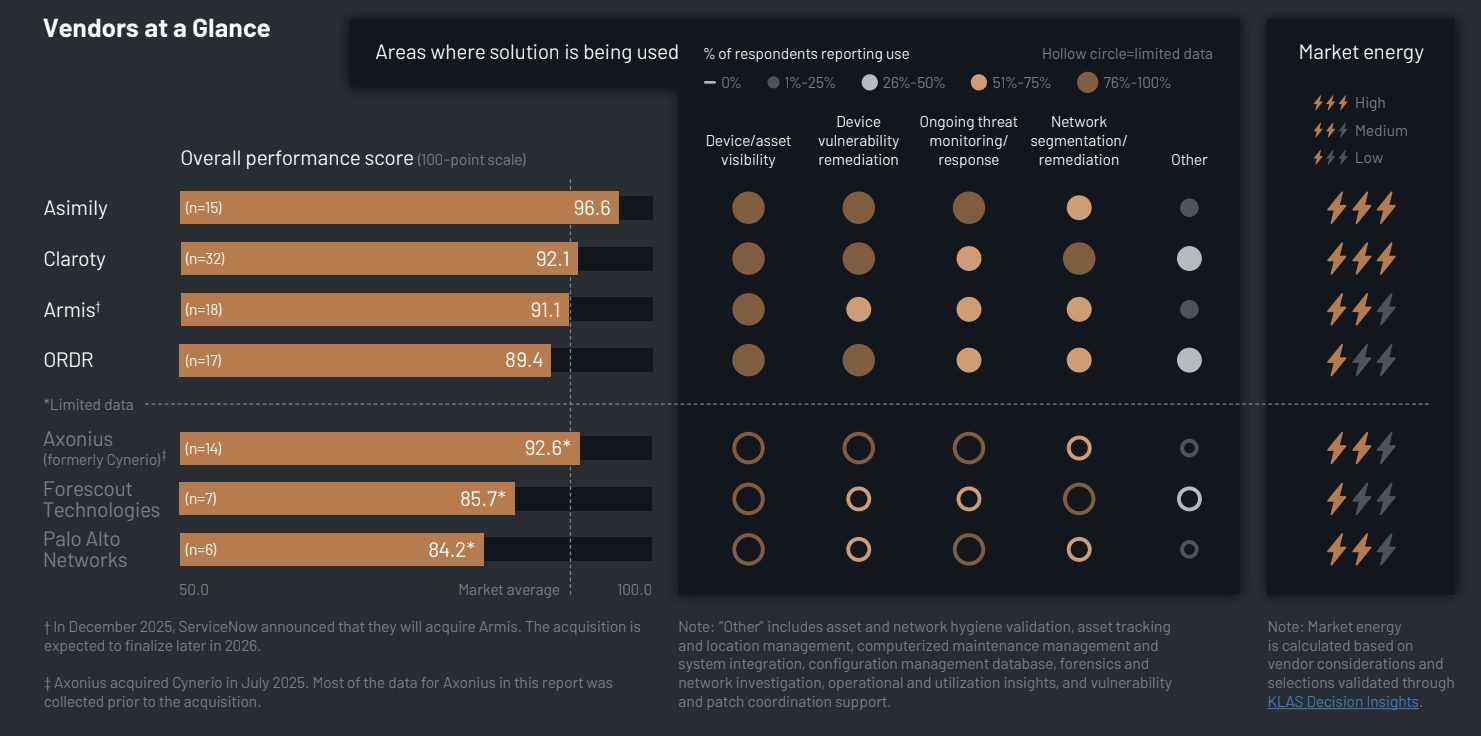The height and width of the screenshot is (736, 1481).
Task: Click the Low market energy legend icon
Action: pyautogui.click(x=1331, y=158)
